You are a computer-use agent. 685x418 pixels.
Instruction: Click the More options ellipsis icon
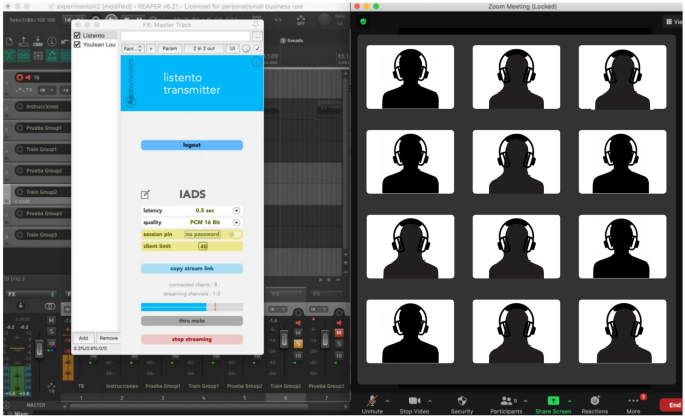click(633, 398)
